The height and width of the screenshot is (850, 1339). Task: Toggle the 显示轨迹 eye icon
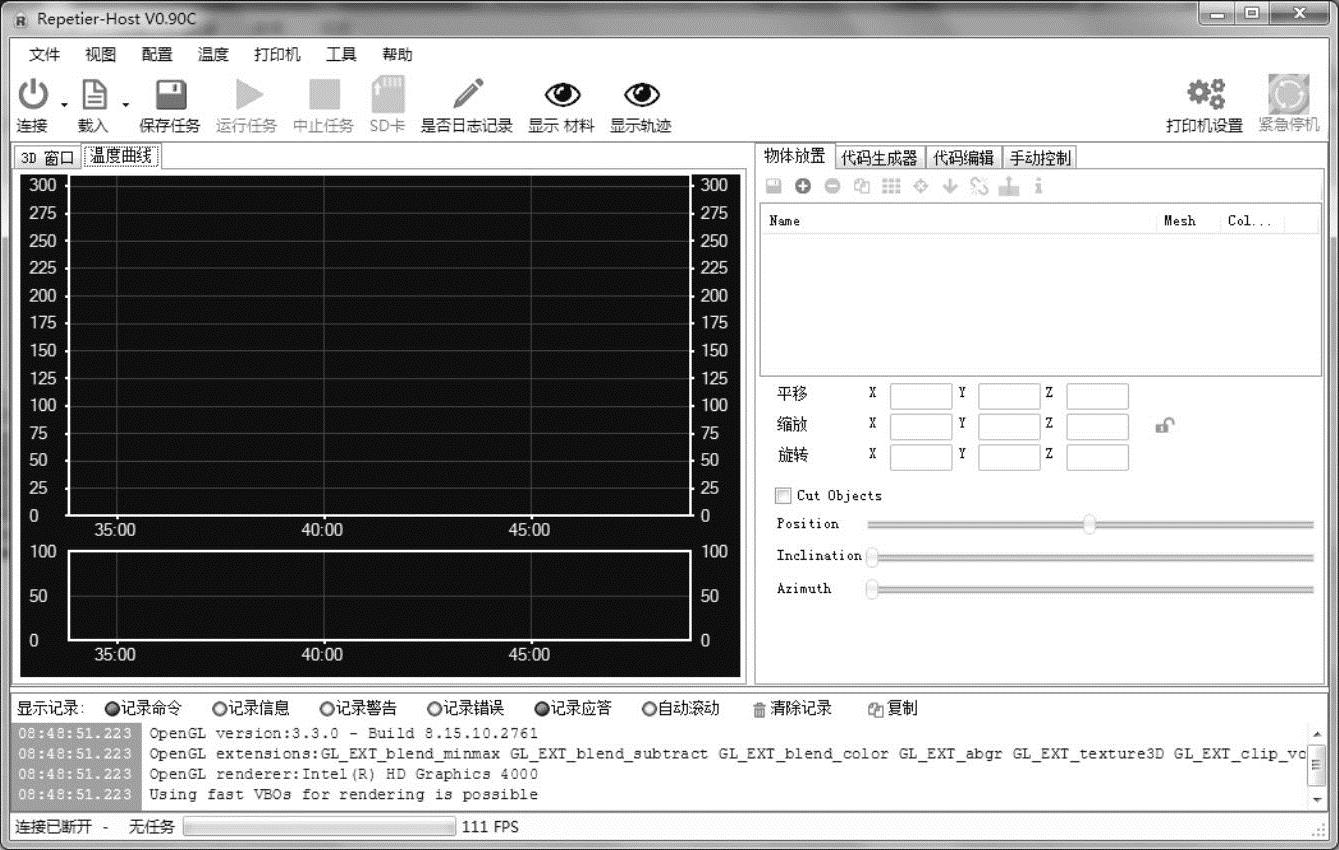pyautogui.click(x=641, y=95)
